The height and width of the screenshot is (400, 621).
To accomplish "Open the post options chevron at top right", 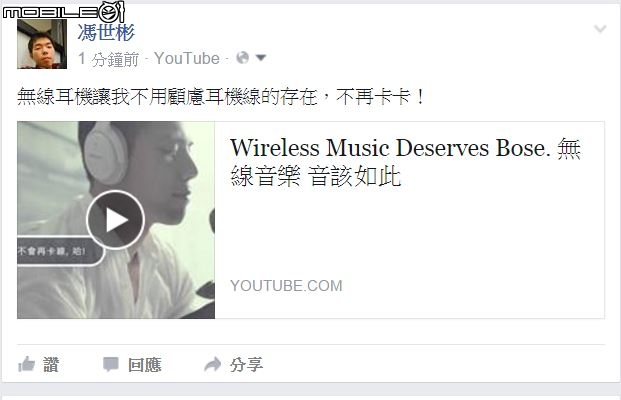I will [x=600, y=29].
